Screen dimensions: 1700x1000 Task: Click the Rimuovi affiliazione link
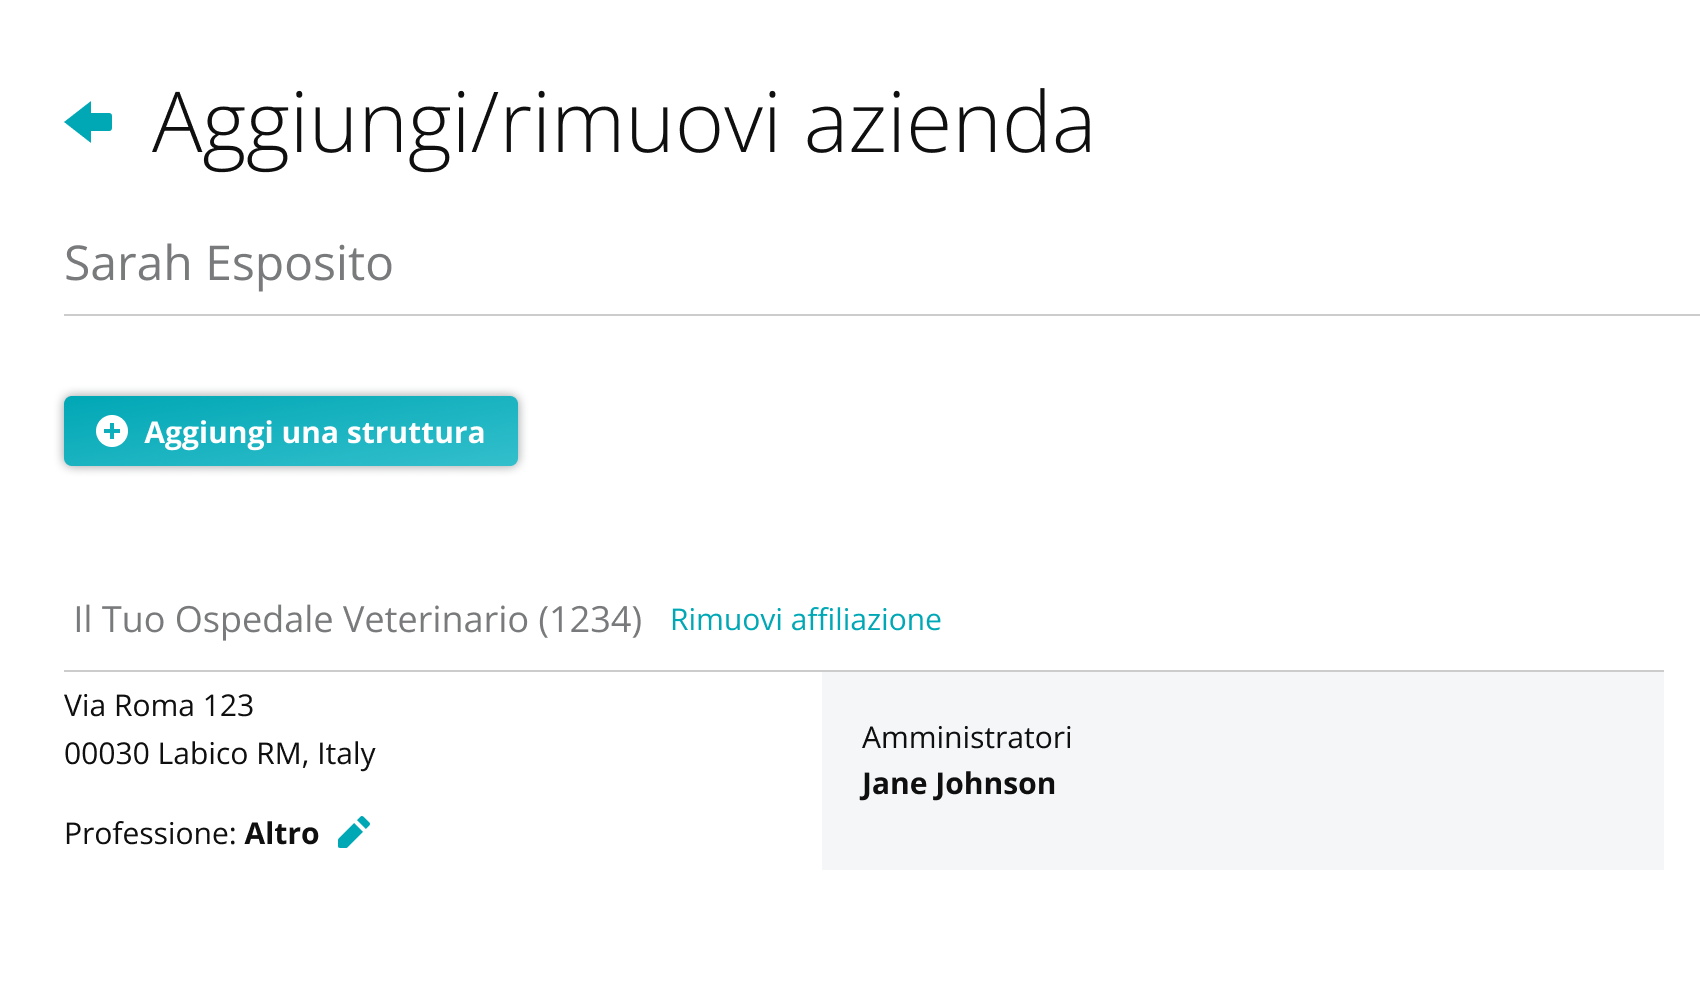click(x=805, y=619)
